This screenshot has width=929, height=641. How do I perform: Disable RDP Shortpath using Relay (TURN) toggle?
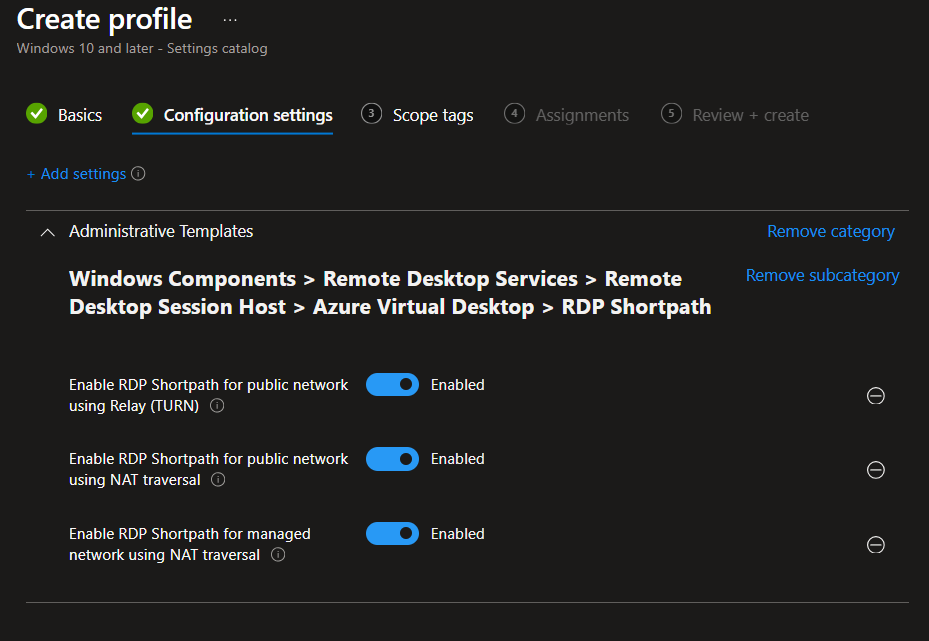pyautogui.click(x=392, y=385)
